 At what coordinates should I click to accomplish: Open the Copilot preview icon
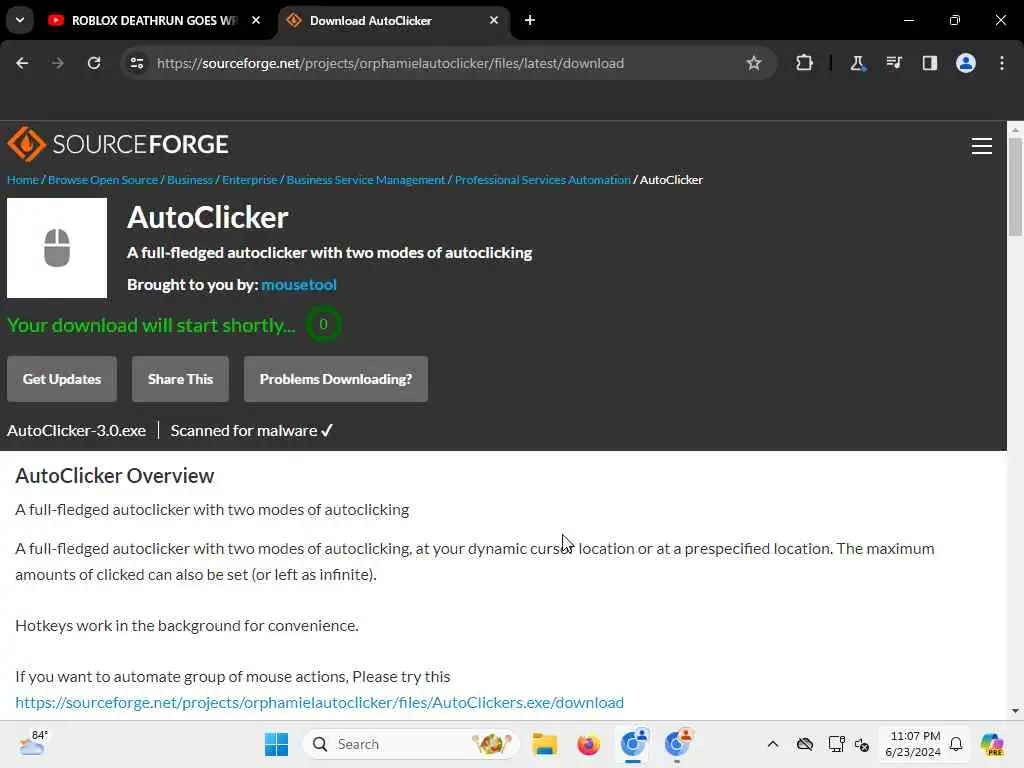[992, 744]
